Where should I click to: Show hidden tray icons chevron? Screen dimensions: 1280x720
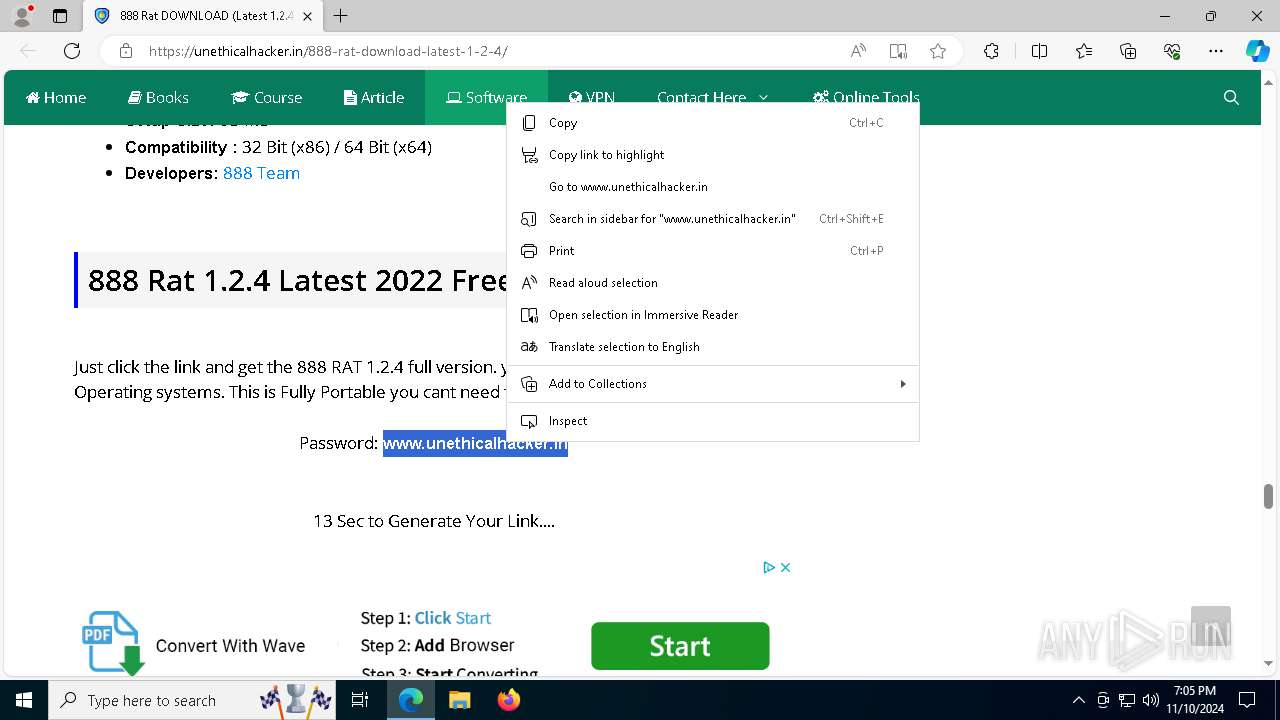1078,700
